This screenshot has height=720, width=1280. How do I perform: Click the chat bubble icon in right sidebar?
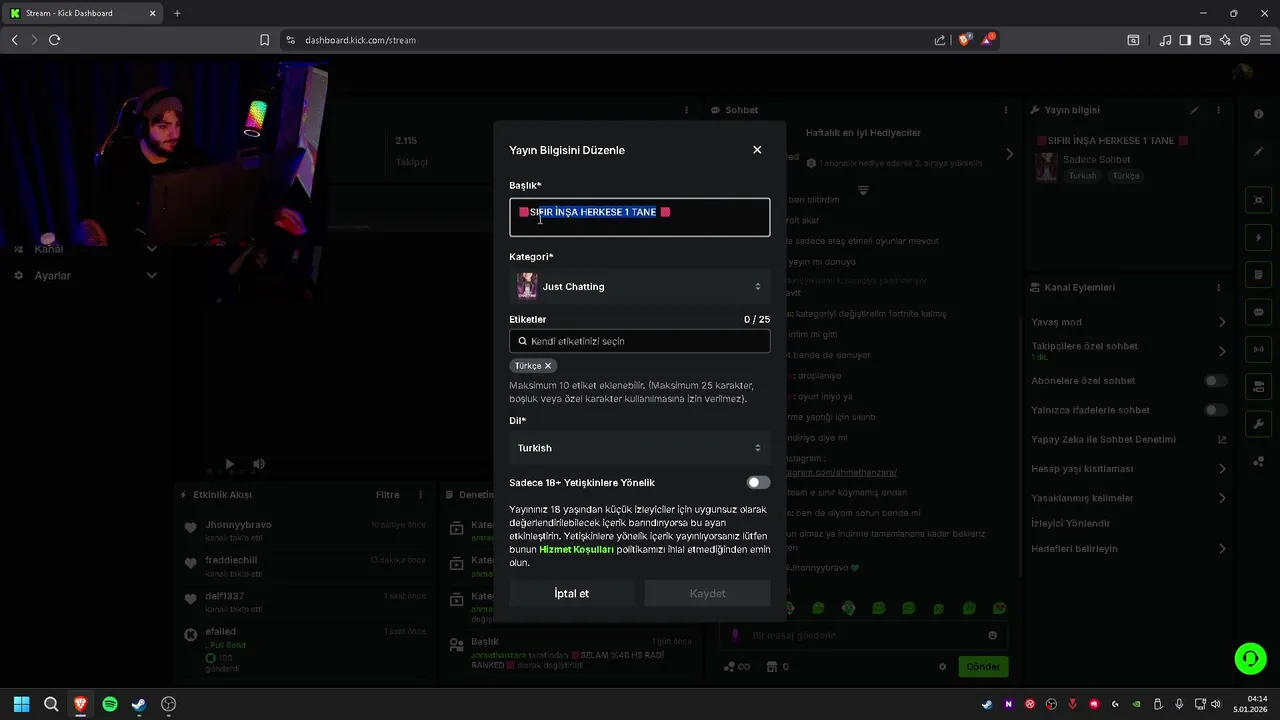pos(1258,312)
